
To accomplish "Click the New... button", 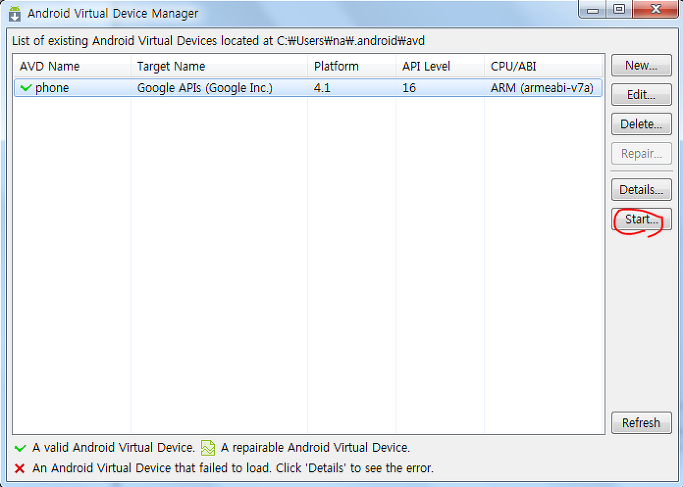I will [641, 66].
